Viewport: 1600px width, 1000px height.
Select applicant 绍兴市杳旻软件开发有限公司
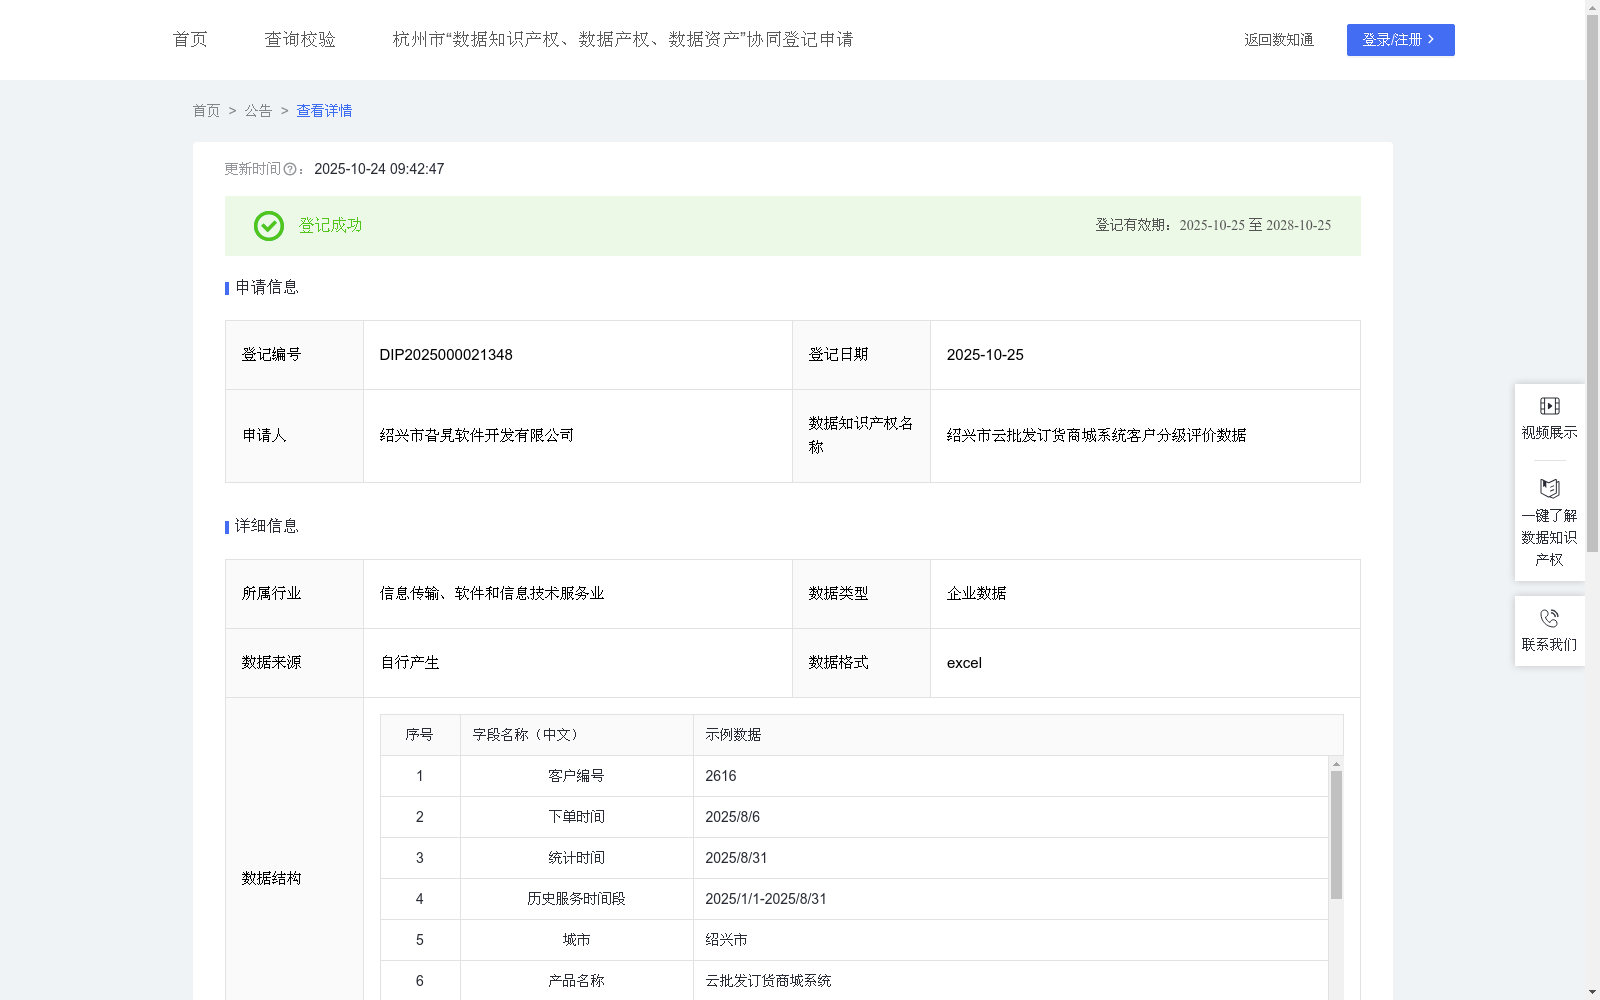[477, 435]
